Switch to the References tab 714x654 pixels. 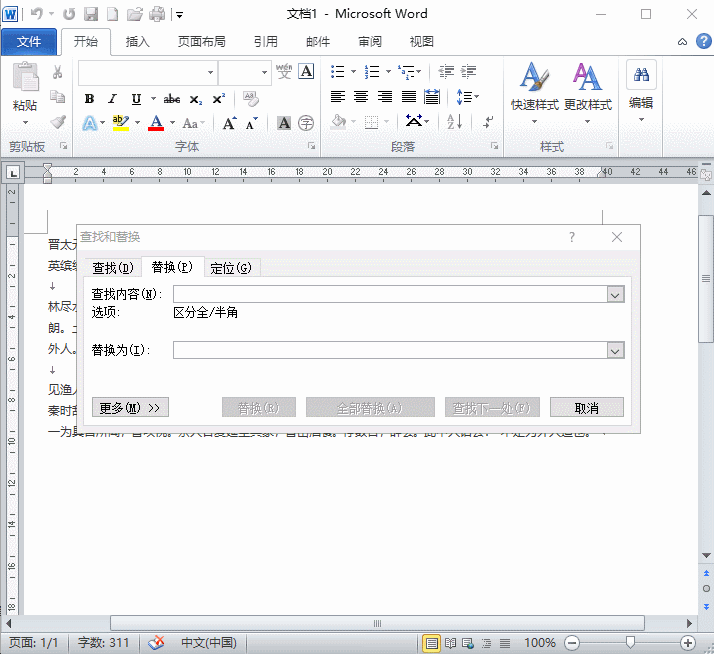click(265, 42)
